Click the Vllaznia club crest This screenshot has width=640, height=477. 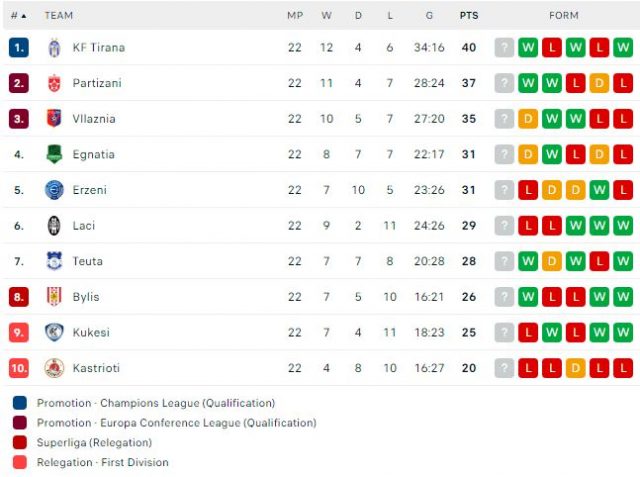tap(54, 119)
